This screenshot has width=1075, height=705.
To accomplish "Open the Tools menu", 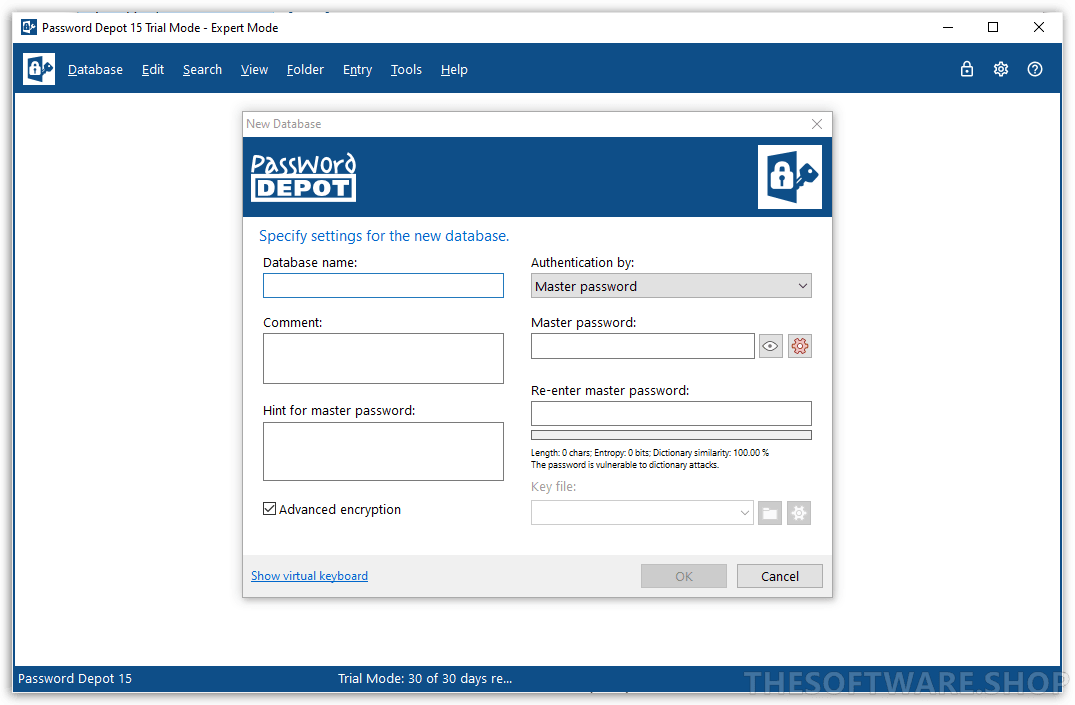I will (x=406, y=69).
